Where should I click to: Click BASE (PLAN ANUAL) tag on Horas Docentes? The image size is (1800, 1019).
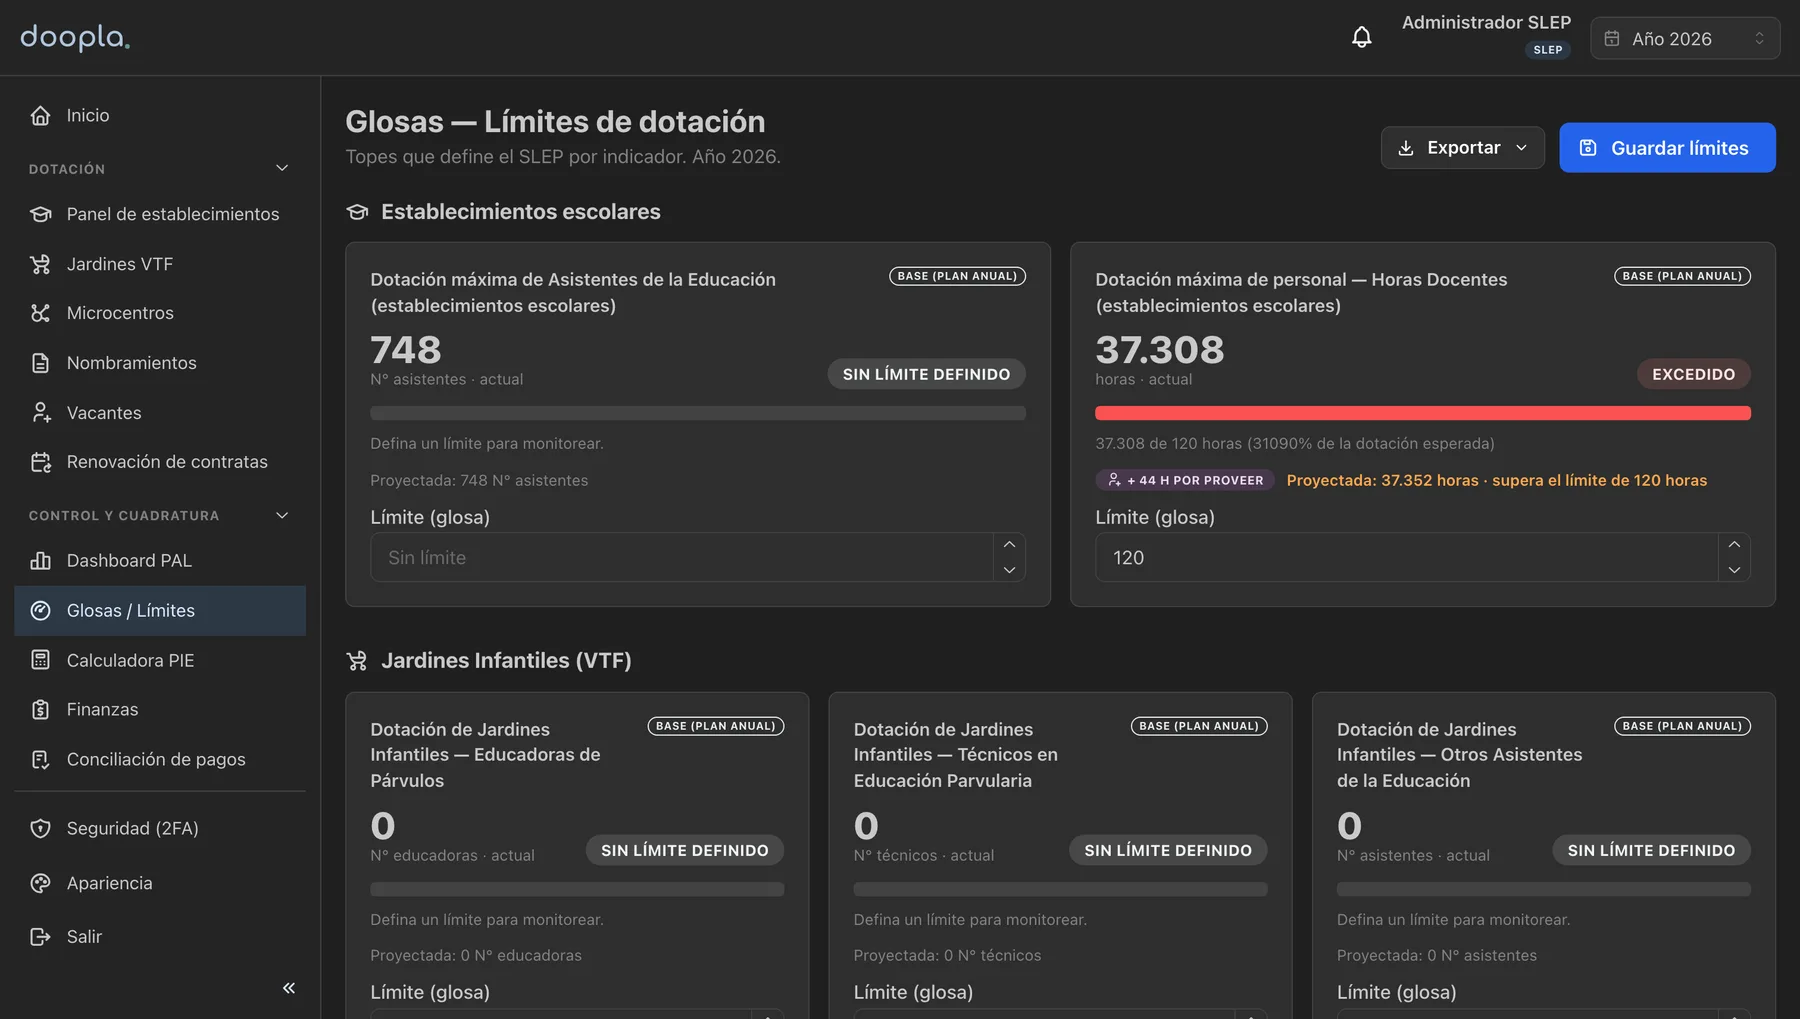(x=1682, y=276)
